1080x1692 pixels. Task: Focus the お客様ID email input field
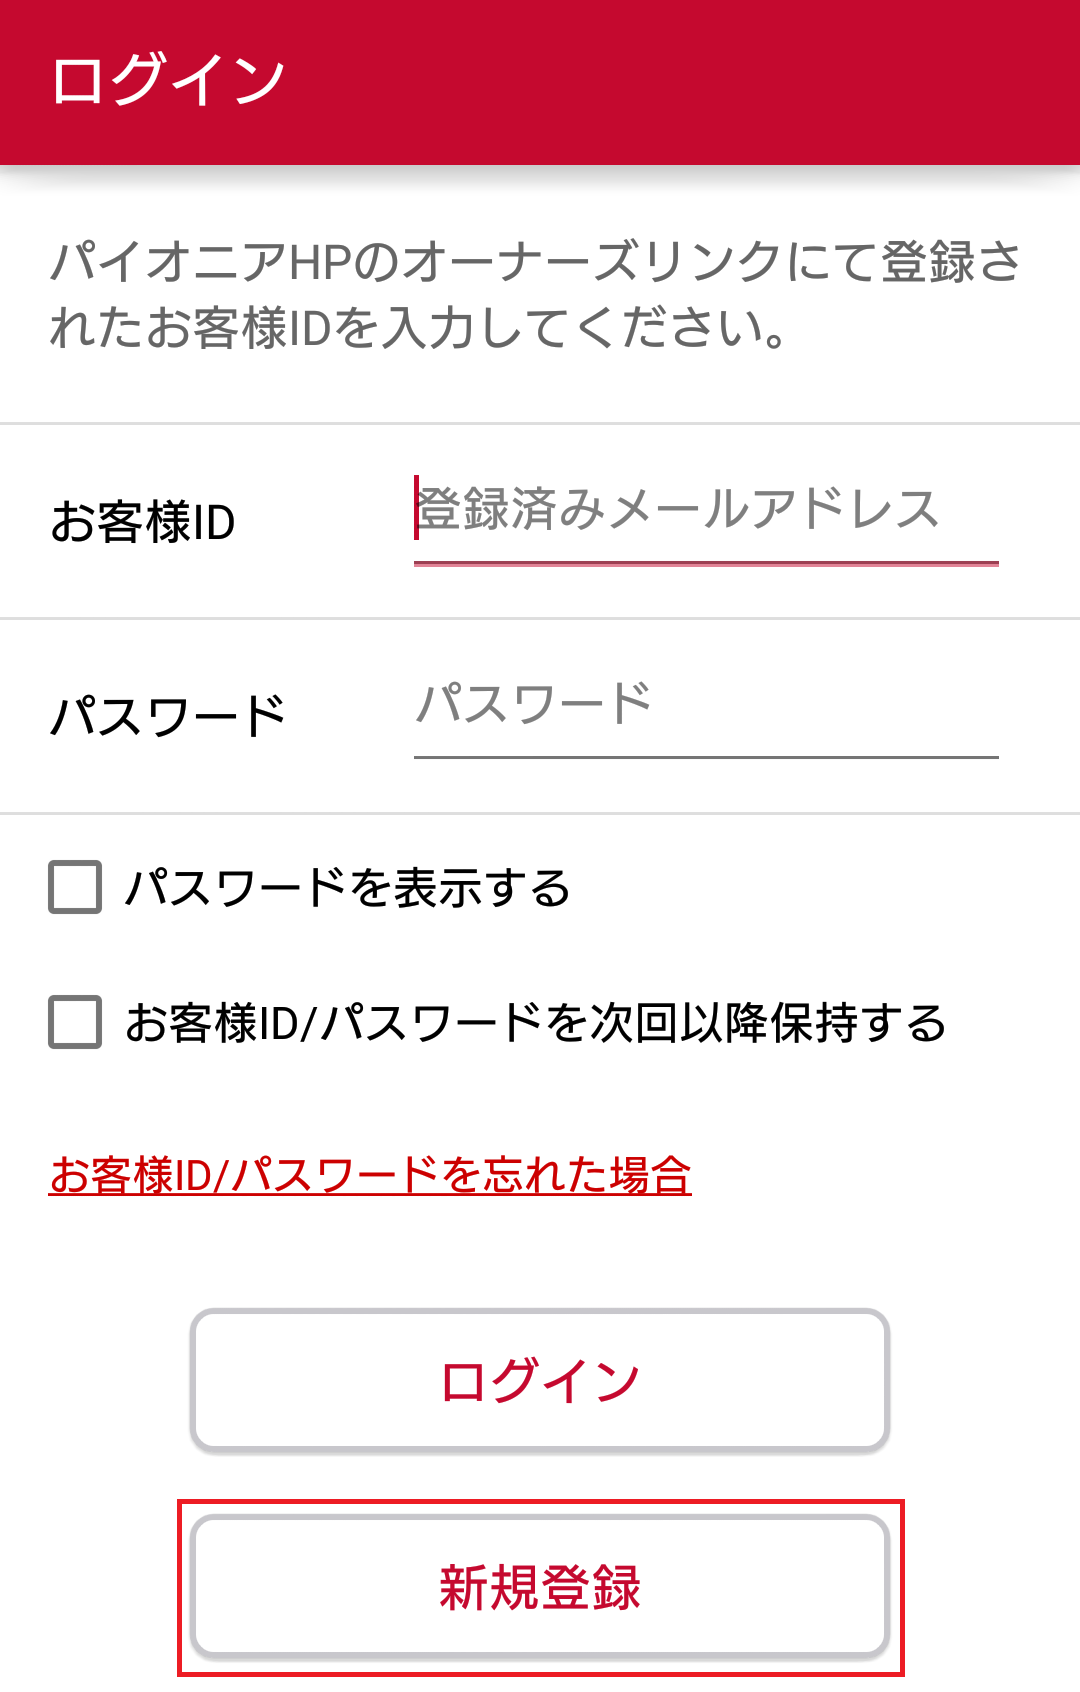click(x=706, y=520)
